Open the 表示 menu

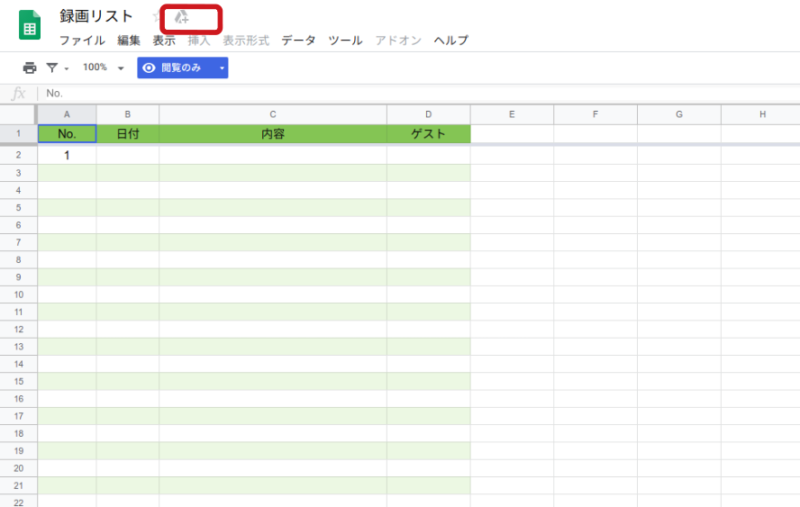coord(164,40)
